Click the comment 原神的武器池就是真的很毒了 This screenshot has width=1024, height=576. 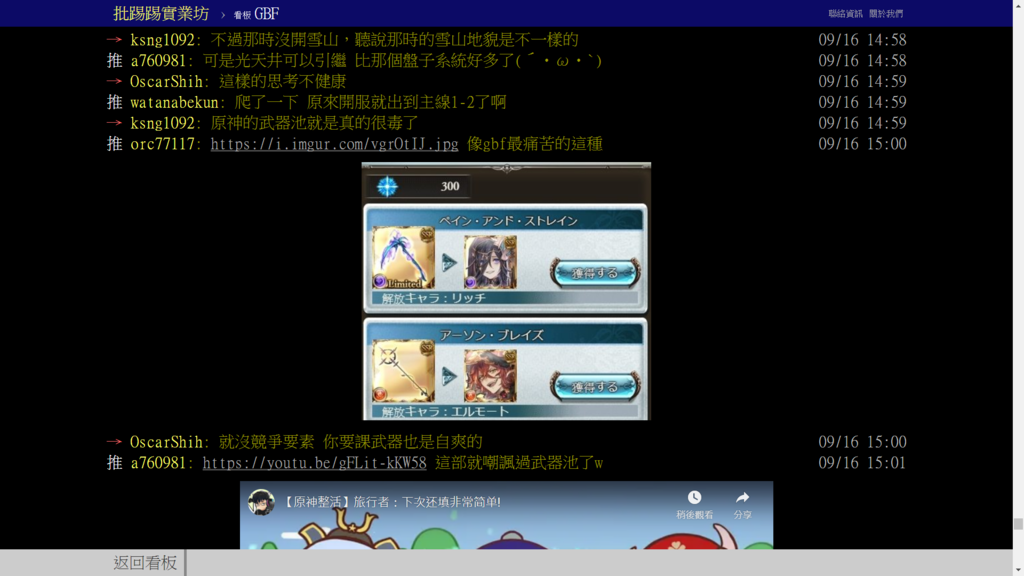point(314,123)
